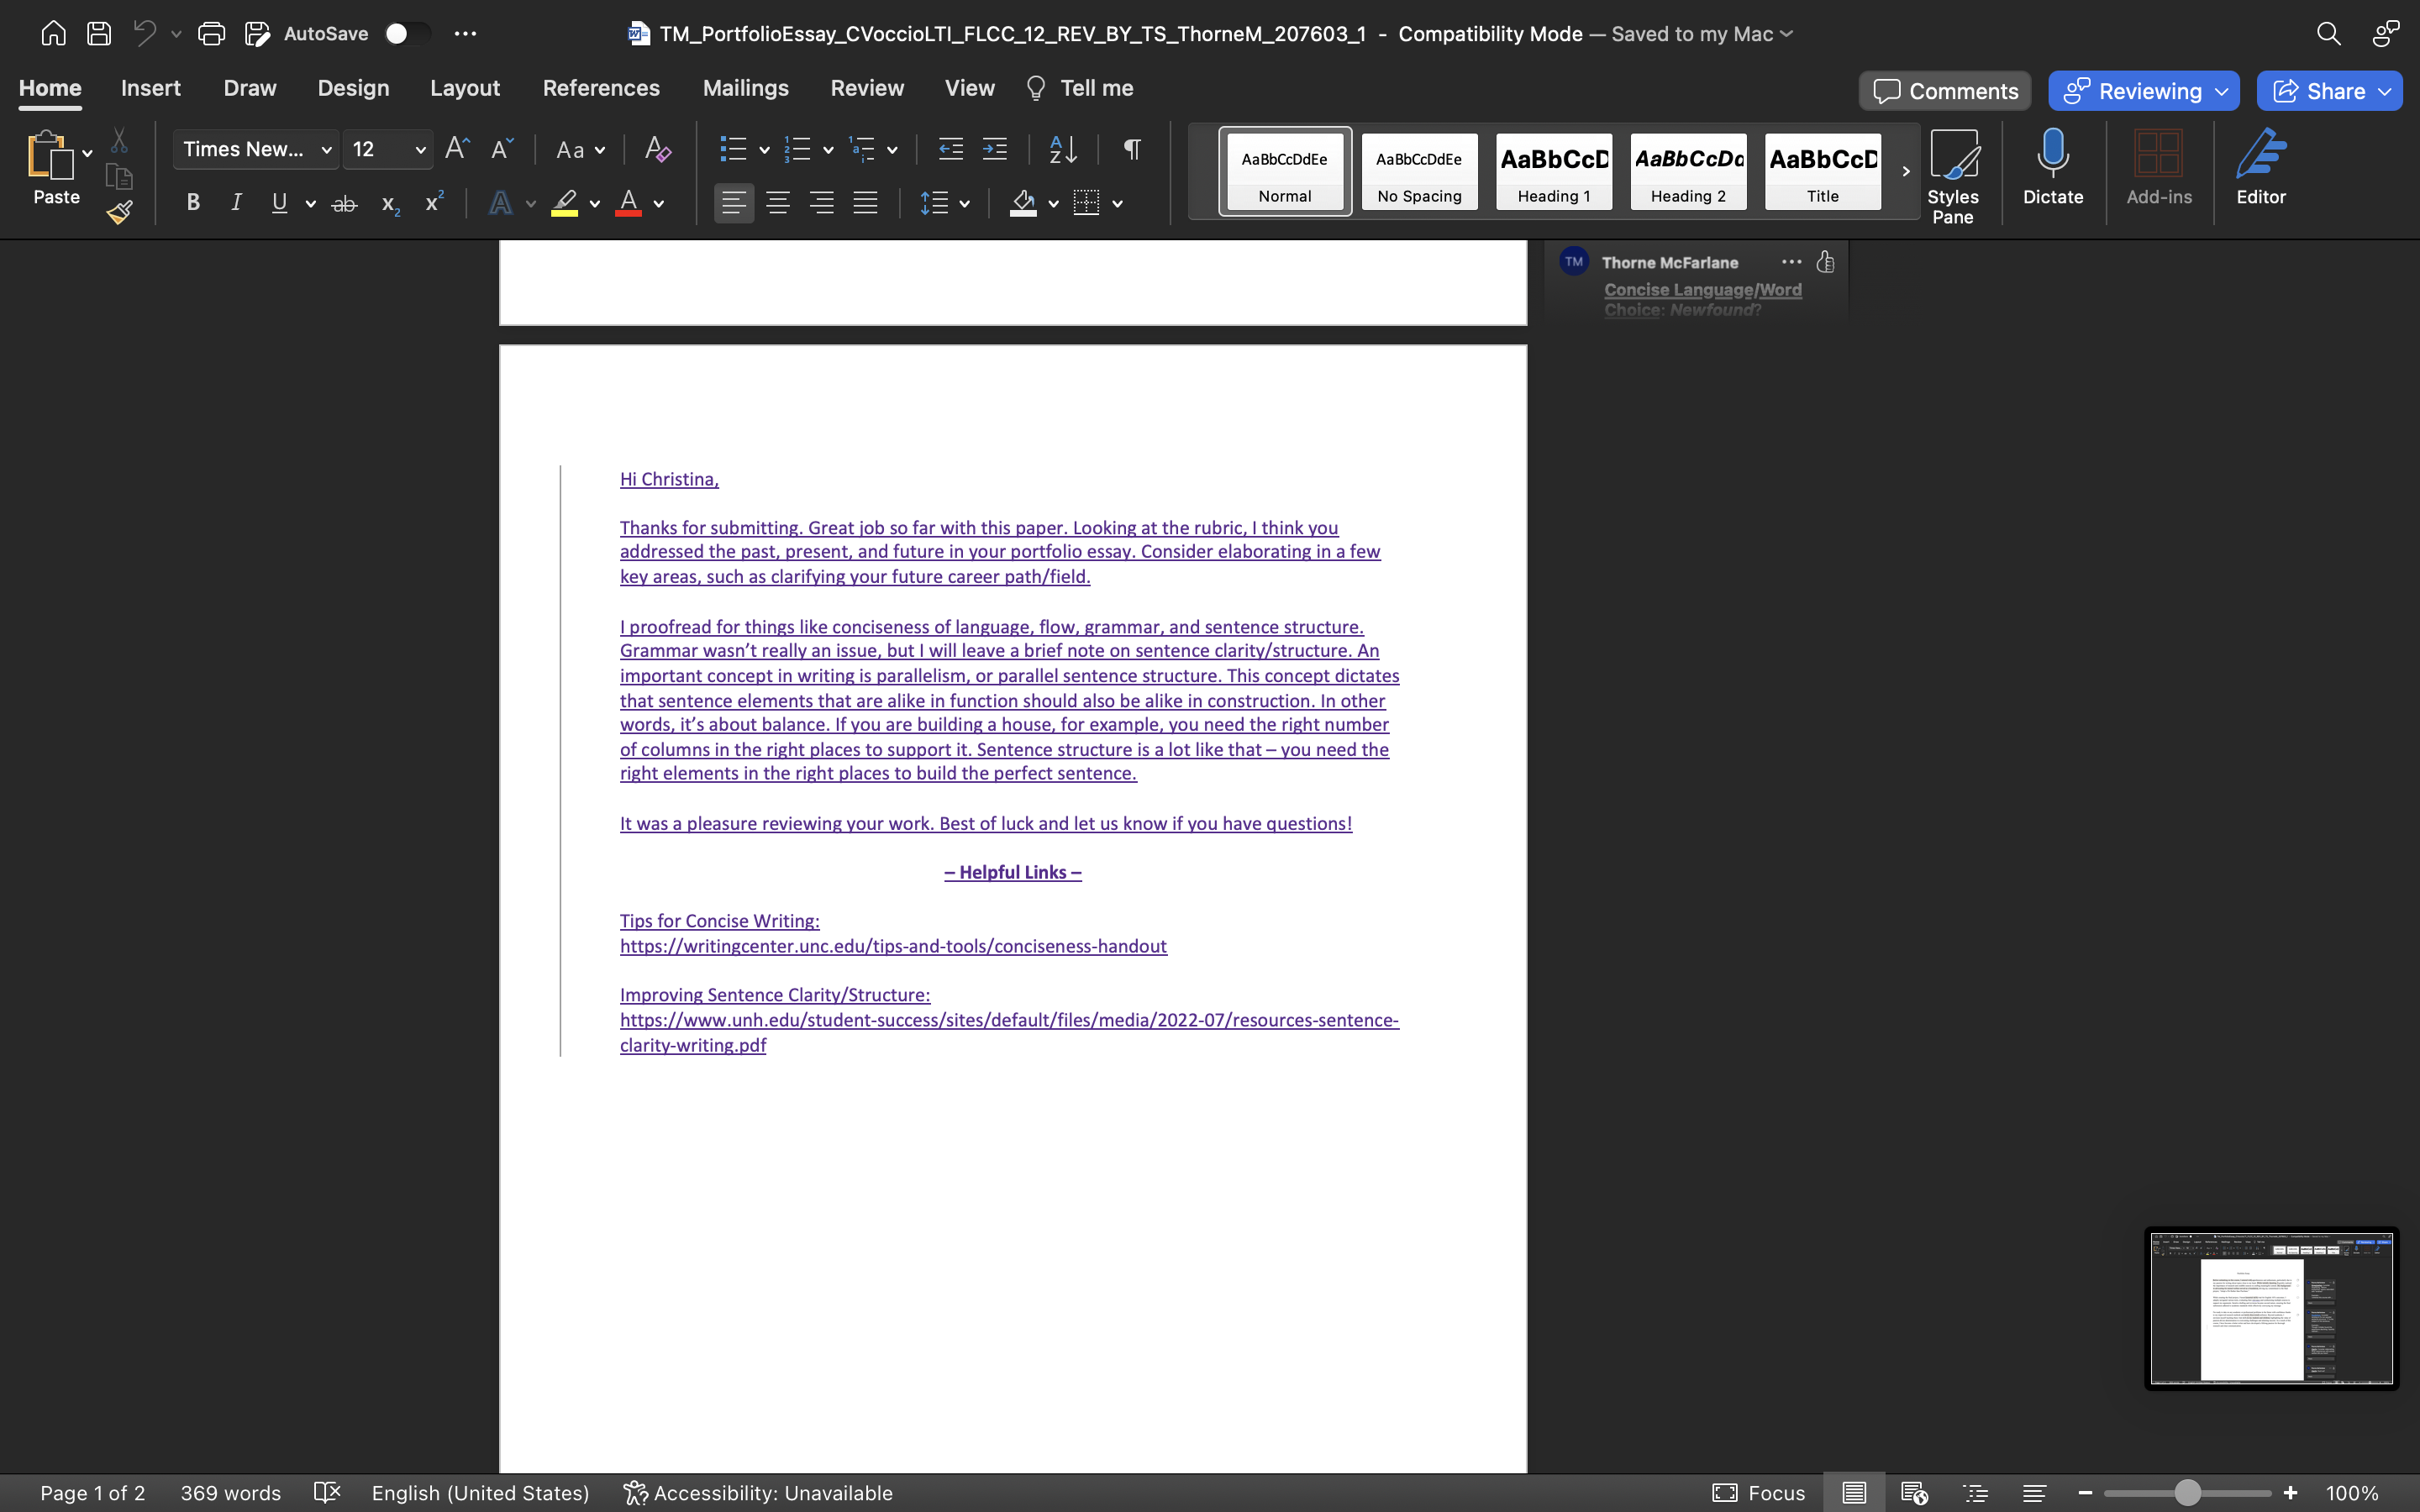Open the search magnifier
The height and width of the screenshot is (1512, 2420).
pyautogui.click(x=2328, y=33)
